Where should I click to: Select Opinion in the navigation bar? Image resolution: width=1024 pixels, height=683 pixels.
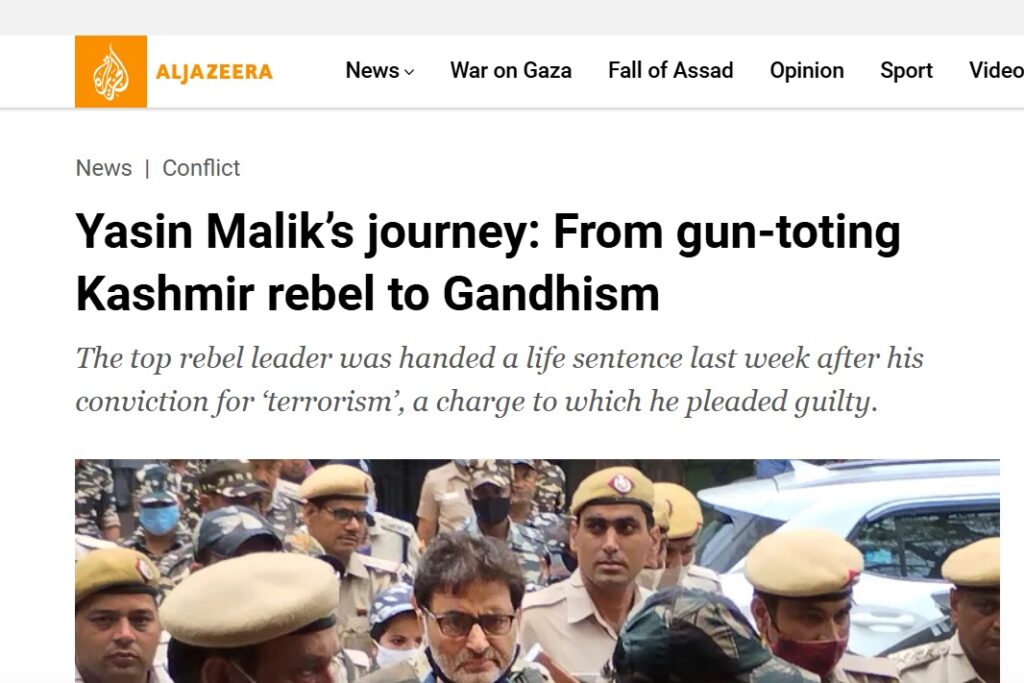point(806,70)
